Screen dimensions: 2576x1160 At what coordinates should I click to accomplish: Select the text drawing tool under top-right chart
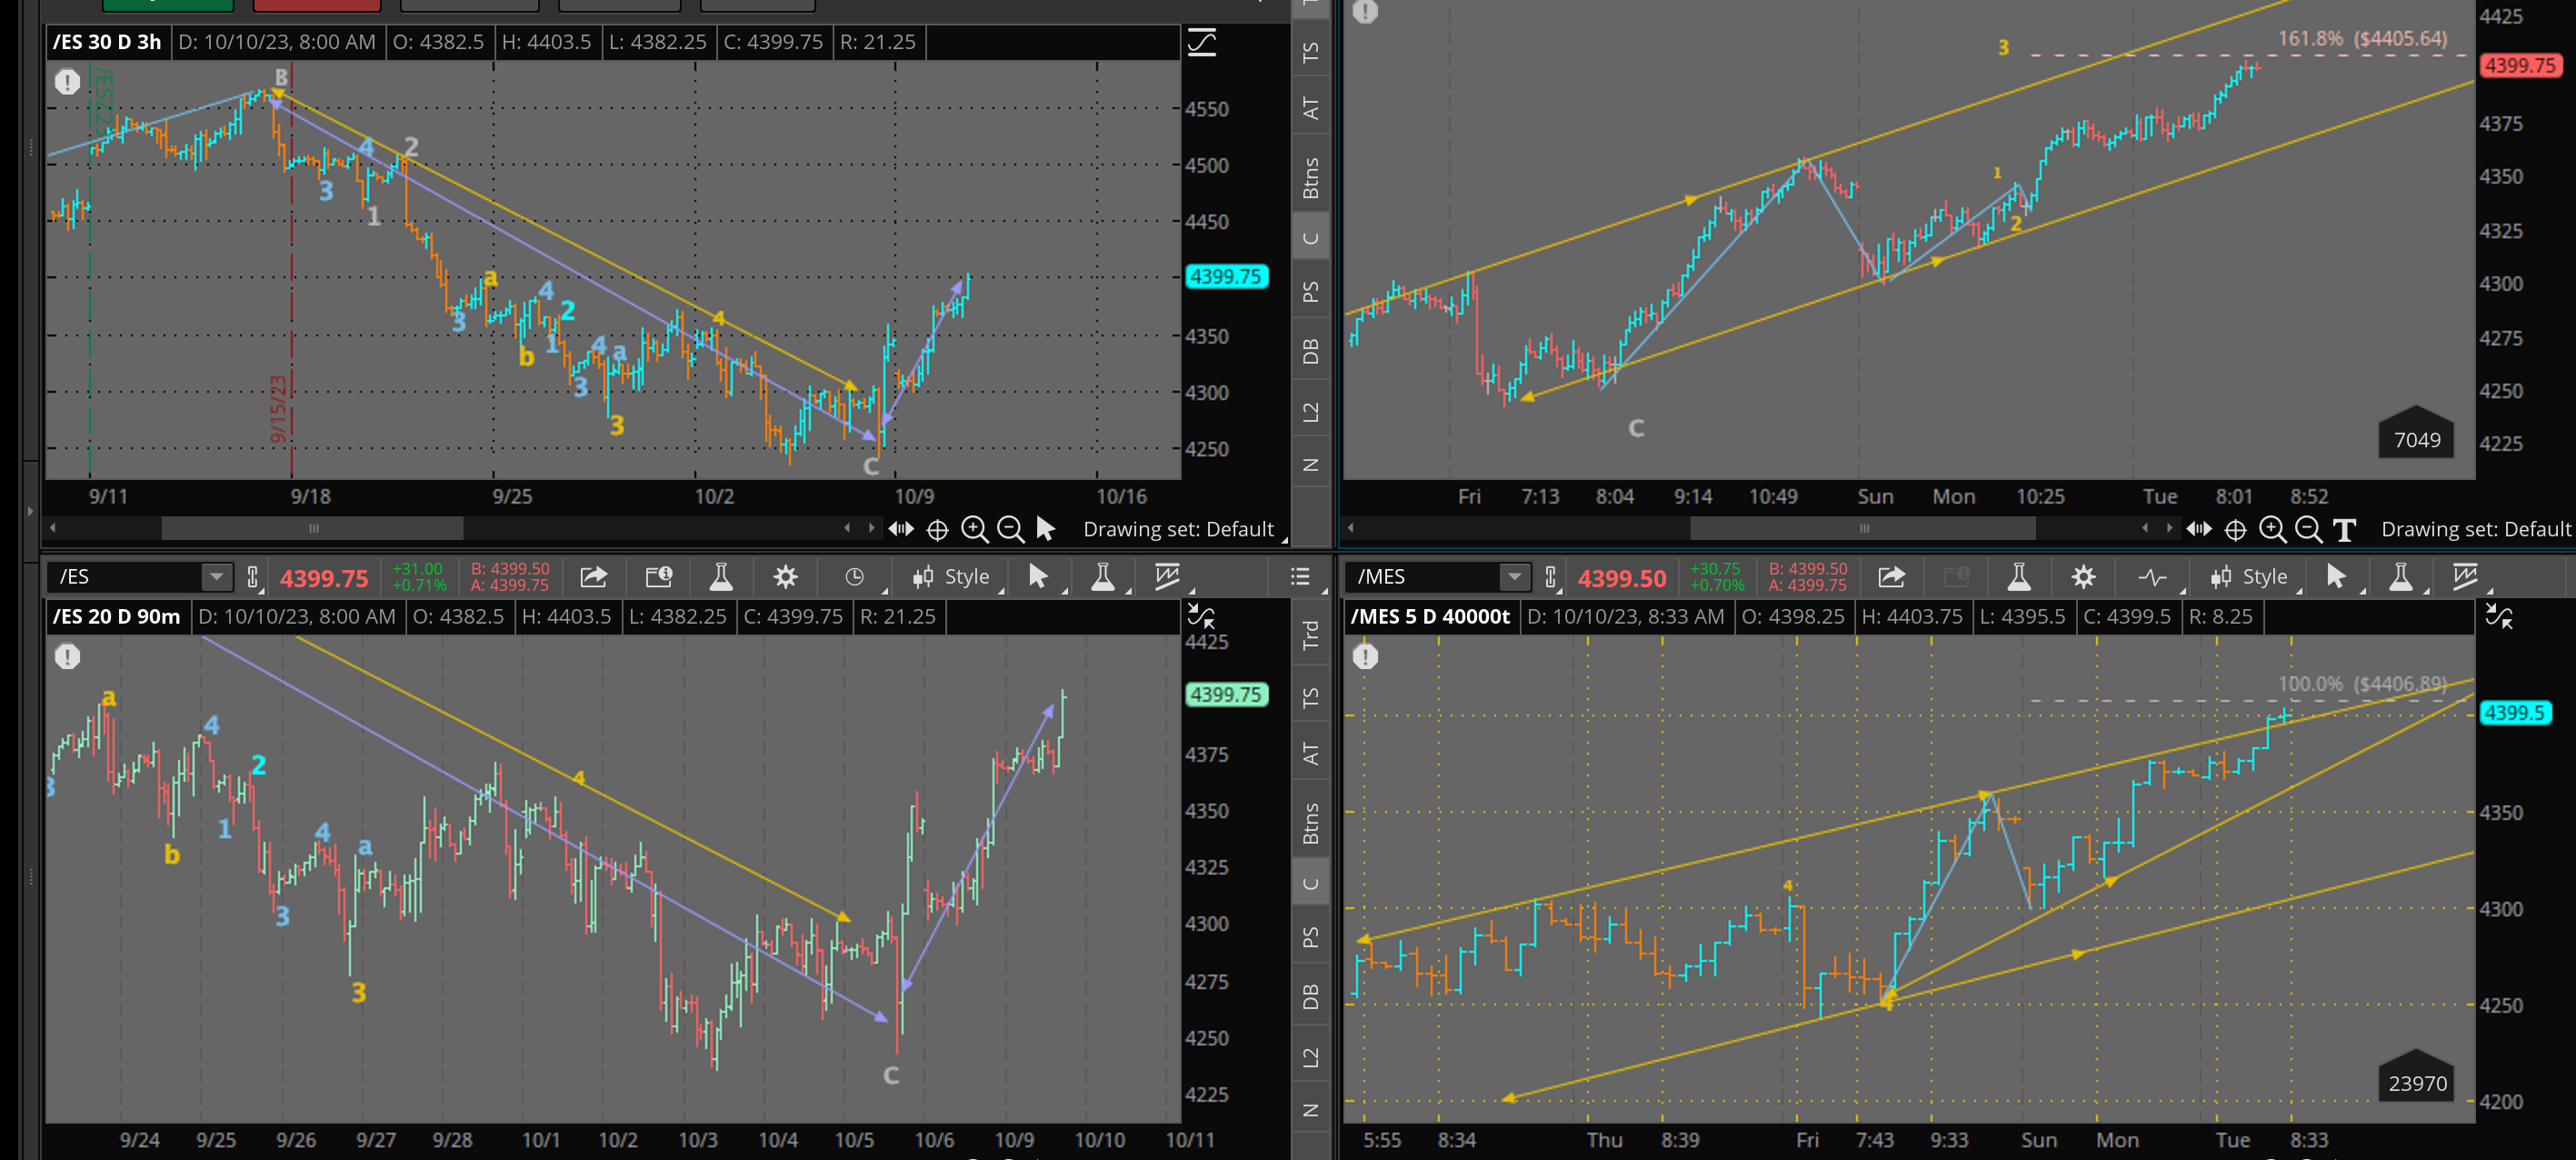click(x=2344, y=530)
